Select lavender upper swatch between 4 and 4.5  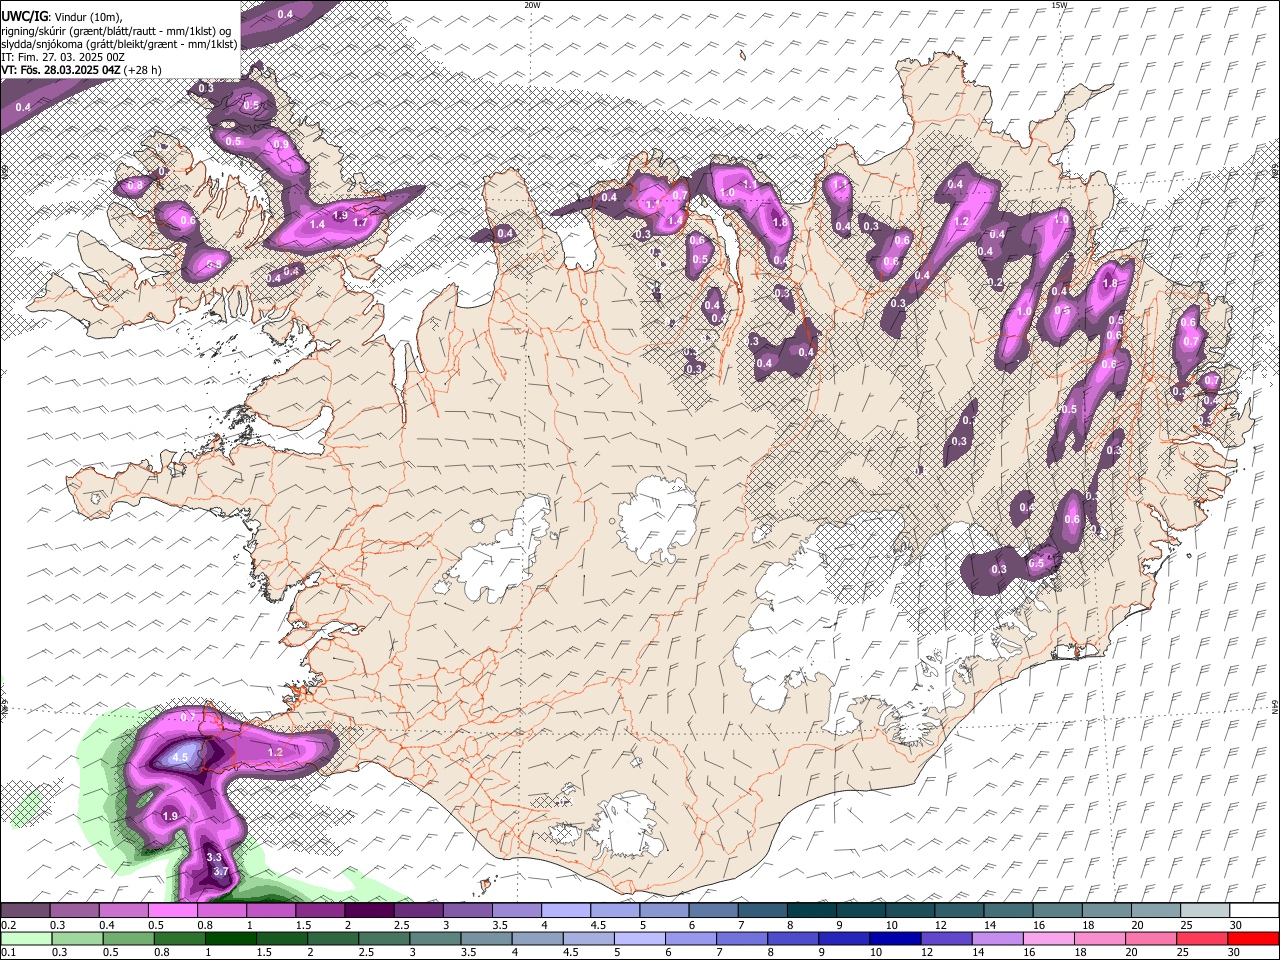point(565,910)
